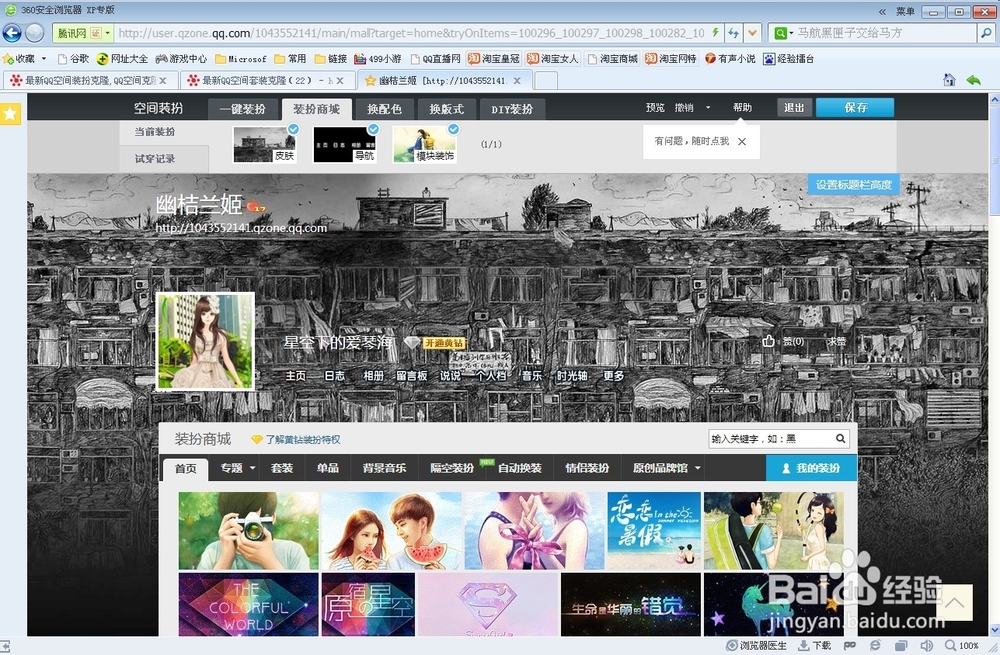Viewport: 1000px width, 655px height.
Task: Select 试穿记录 in the side list
Action: pyautogui.click(x=154, y=158)
